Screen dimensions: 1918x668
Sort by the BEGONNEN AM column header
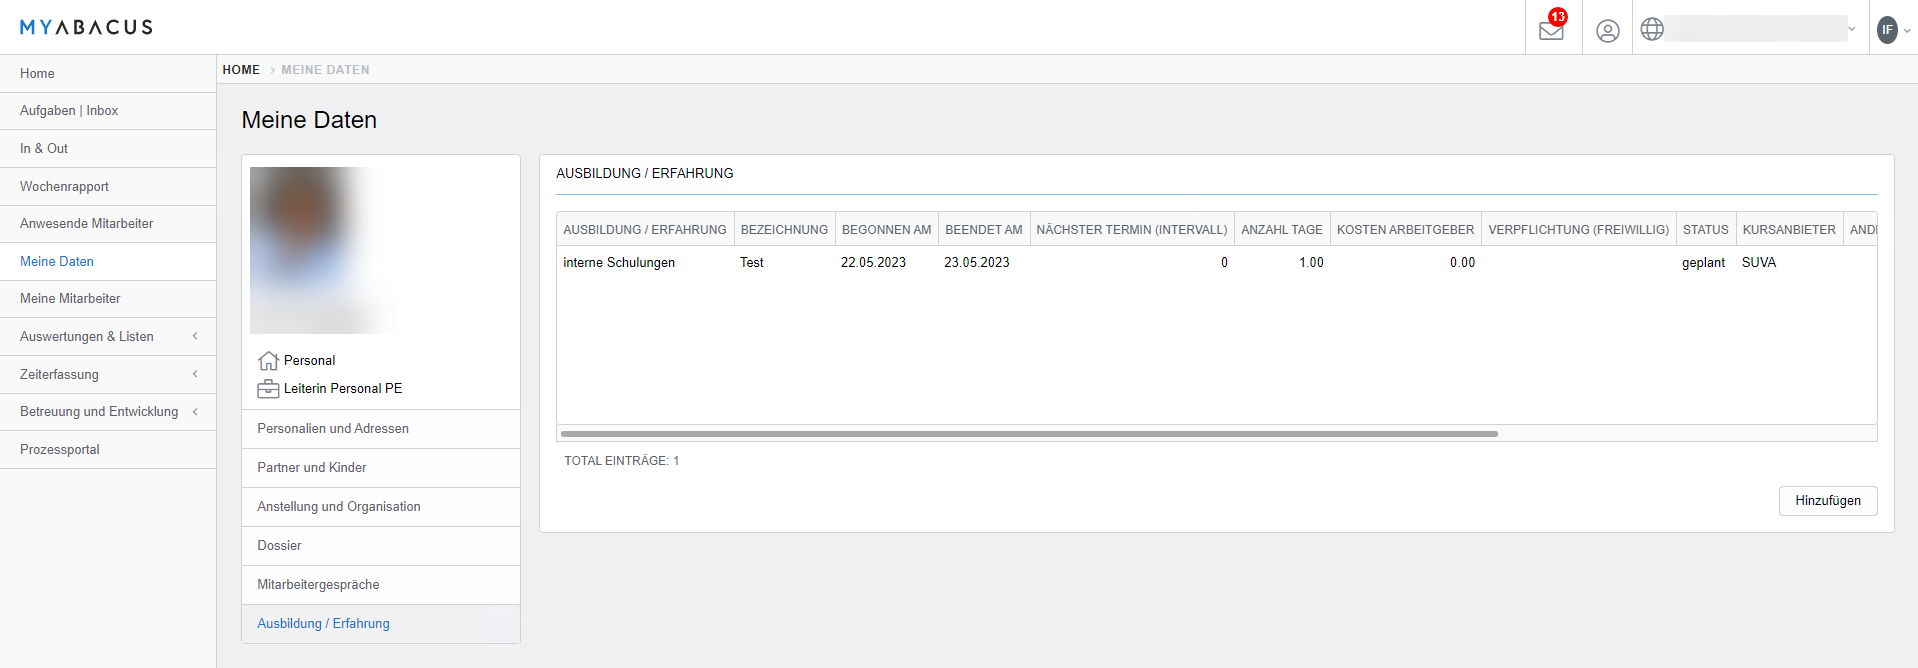[886, 230]
